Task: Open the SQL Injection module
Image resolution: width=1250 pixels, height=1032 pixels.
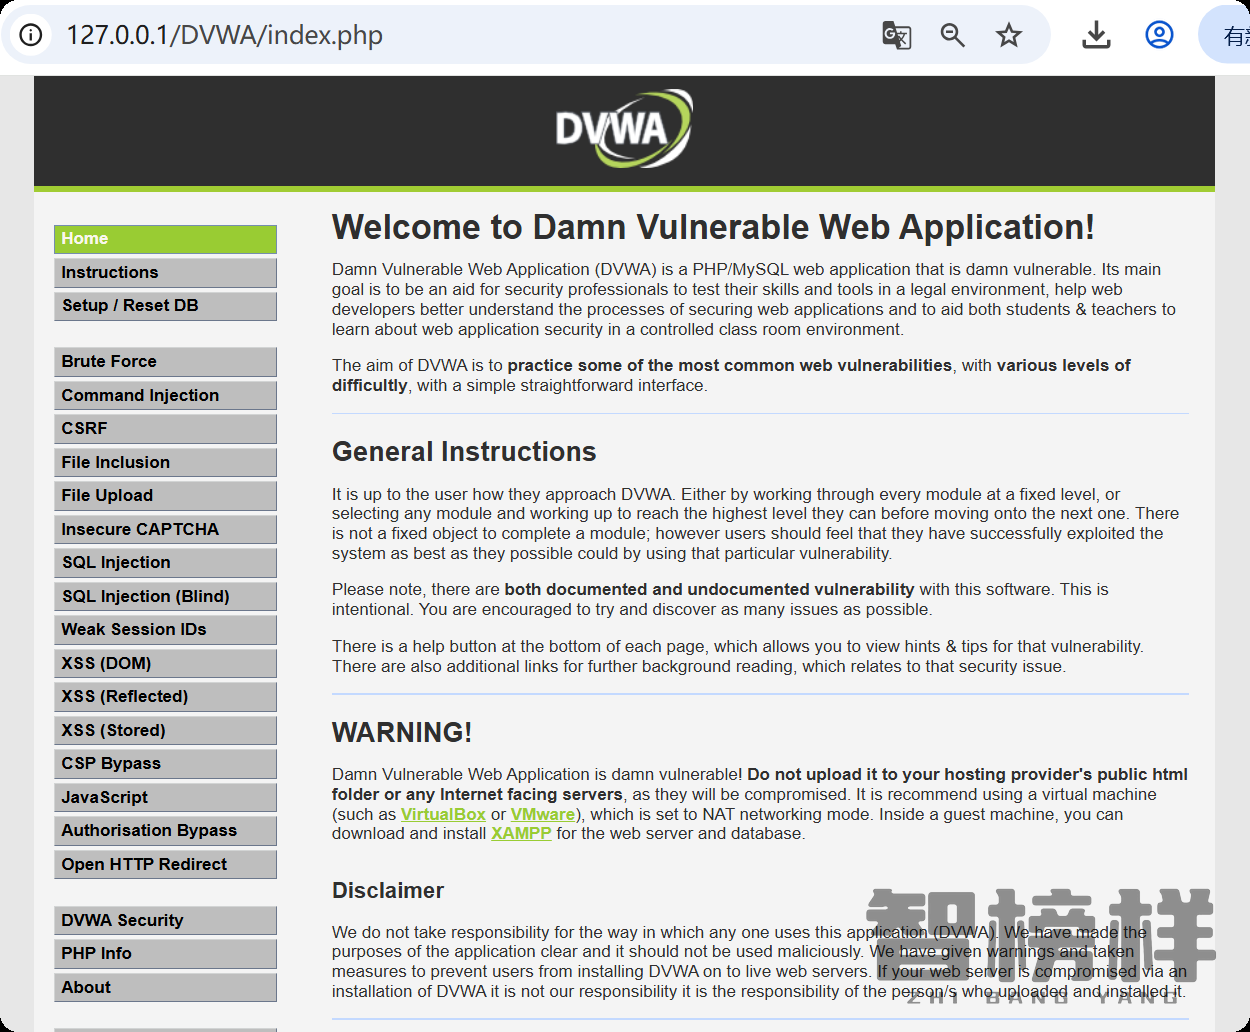Action: 165,563
